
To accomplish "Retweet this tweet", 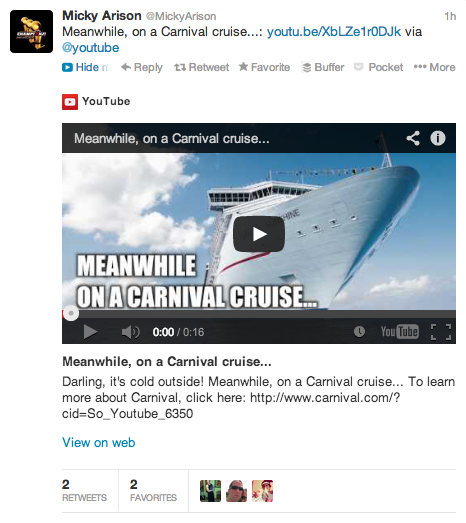I will pos(201,67).
